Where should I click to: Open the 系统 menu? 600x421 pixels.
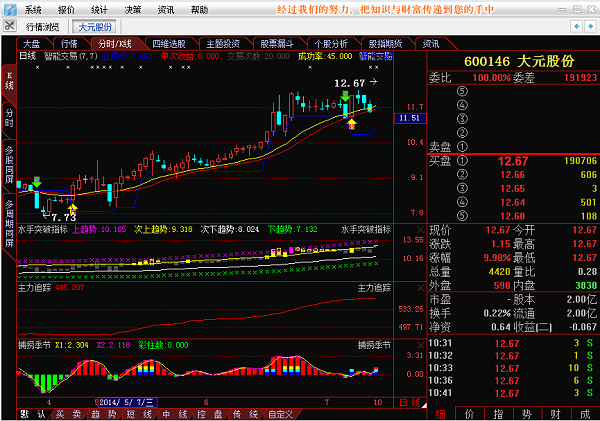click(33, 9)
